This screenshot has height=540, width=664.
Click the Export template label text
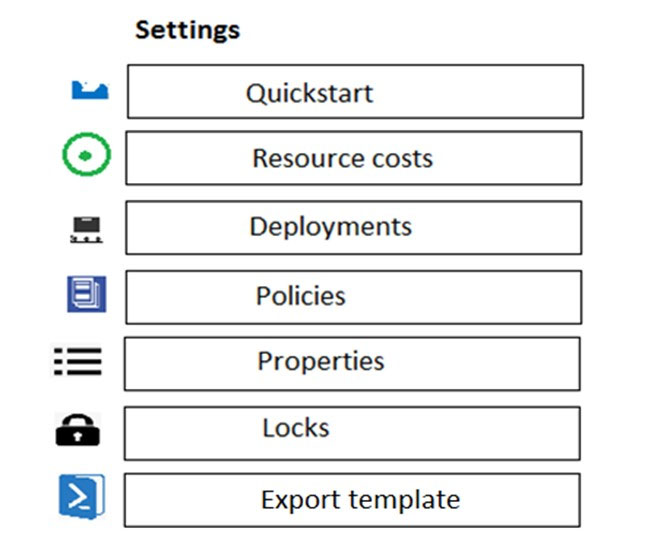(x=360, y=500)
